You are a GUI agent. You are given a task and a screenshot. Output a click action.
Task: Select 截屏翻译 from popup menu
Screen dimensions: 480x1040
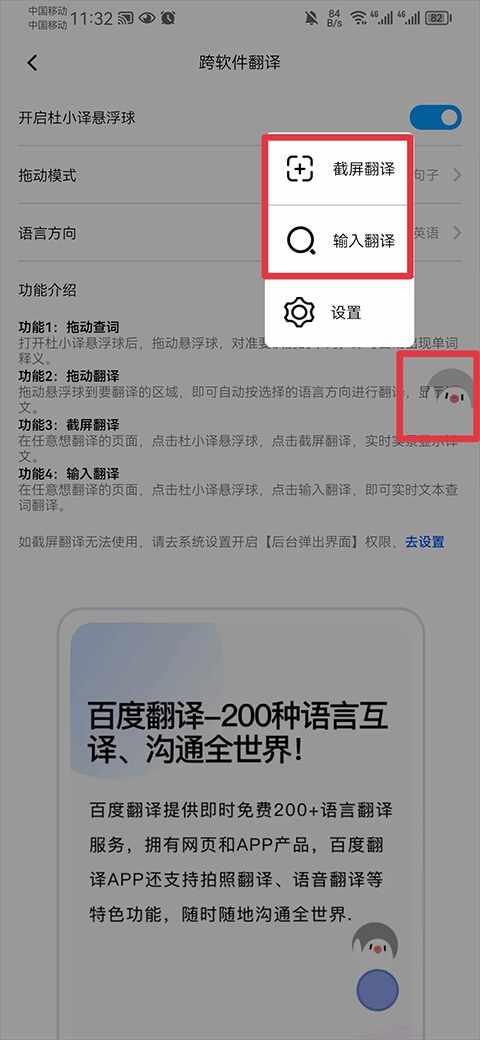tap(339, 170)
